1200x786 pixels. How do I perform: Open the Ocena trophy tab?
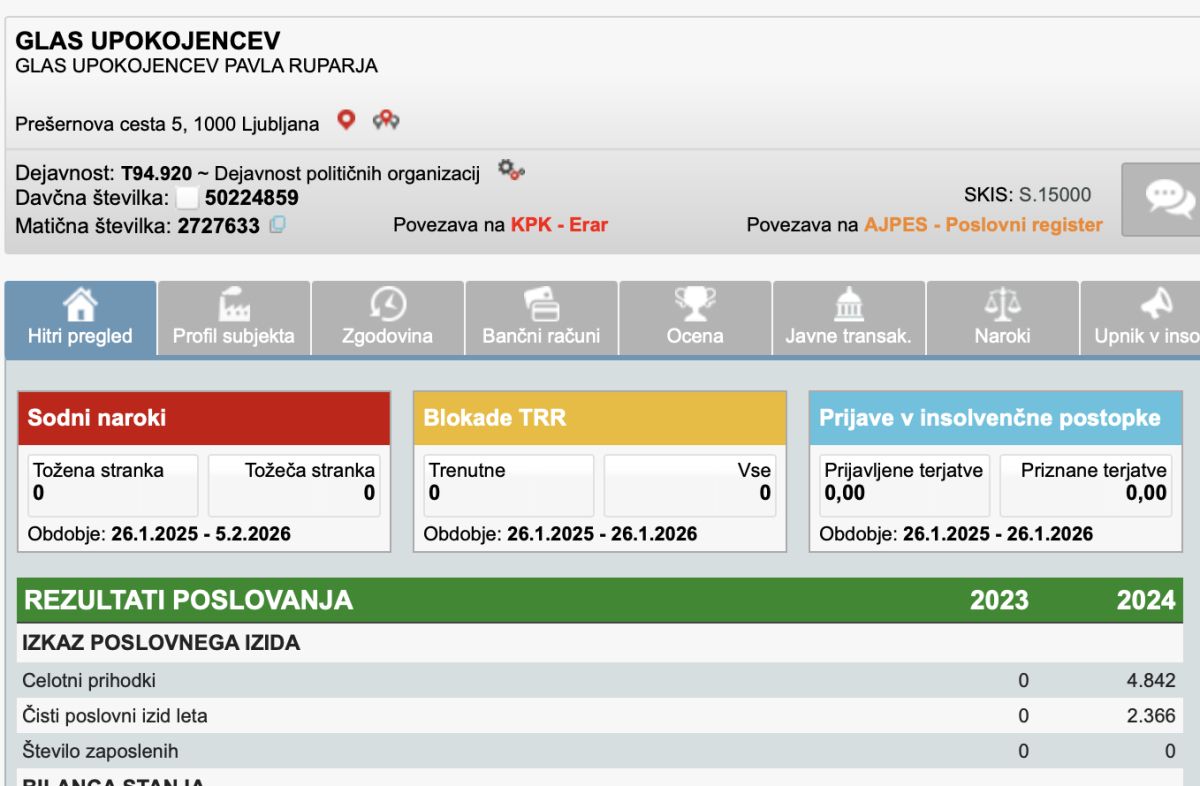(x=695, y=319)
